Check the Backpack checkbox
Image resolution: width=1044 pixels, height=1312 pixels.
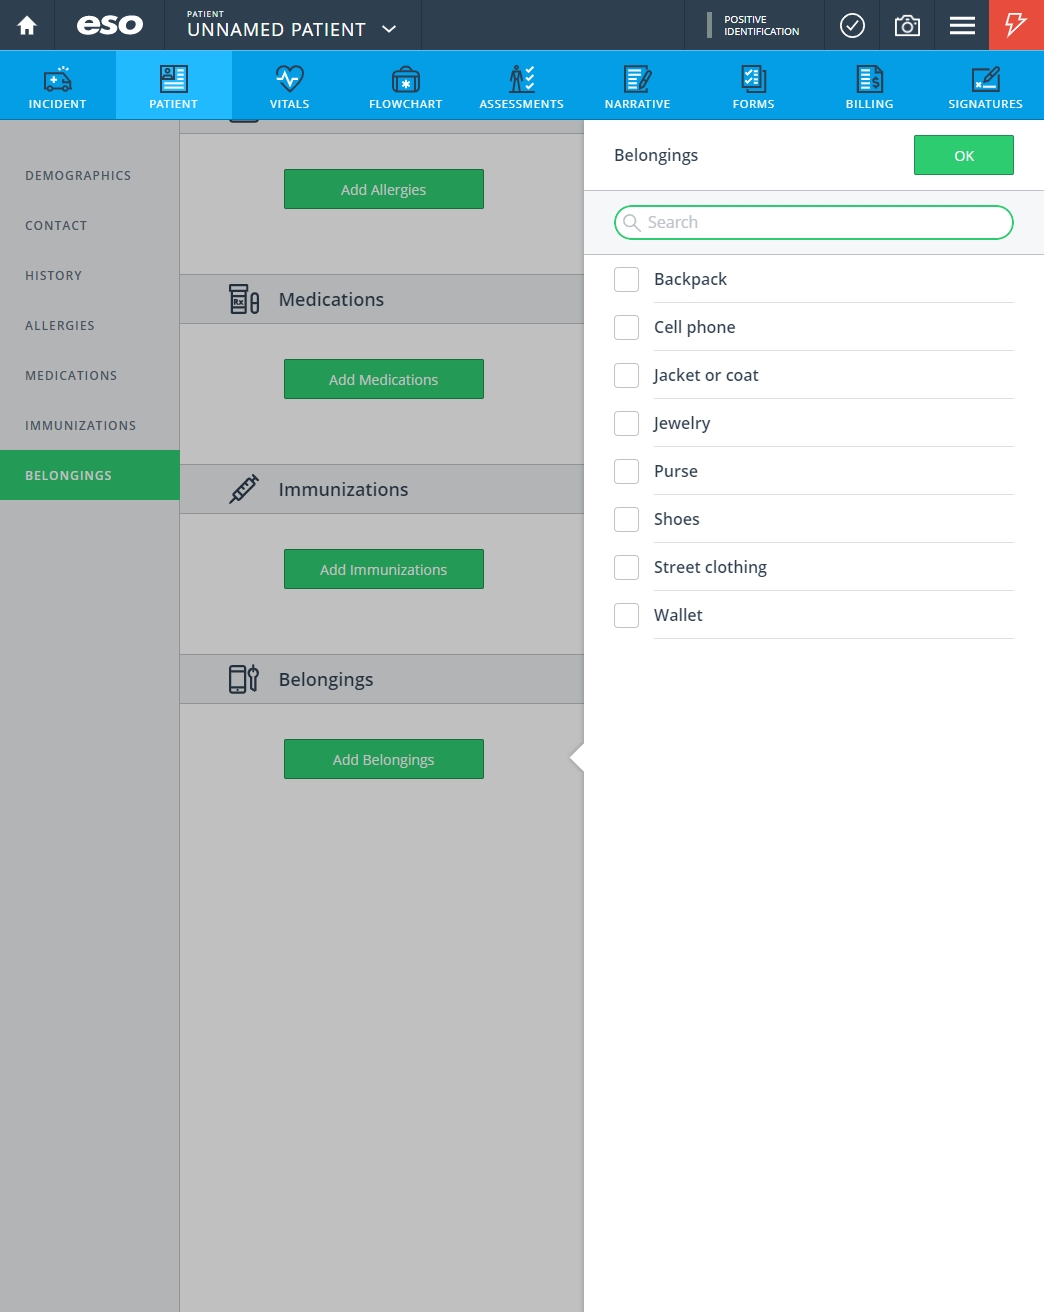click(627, 279)
